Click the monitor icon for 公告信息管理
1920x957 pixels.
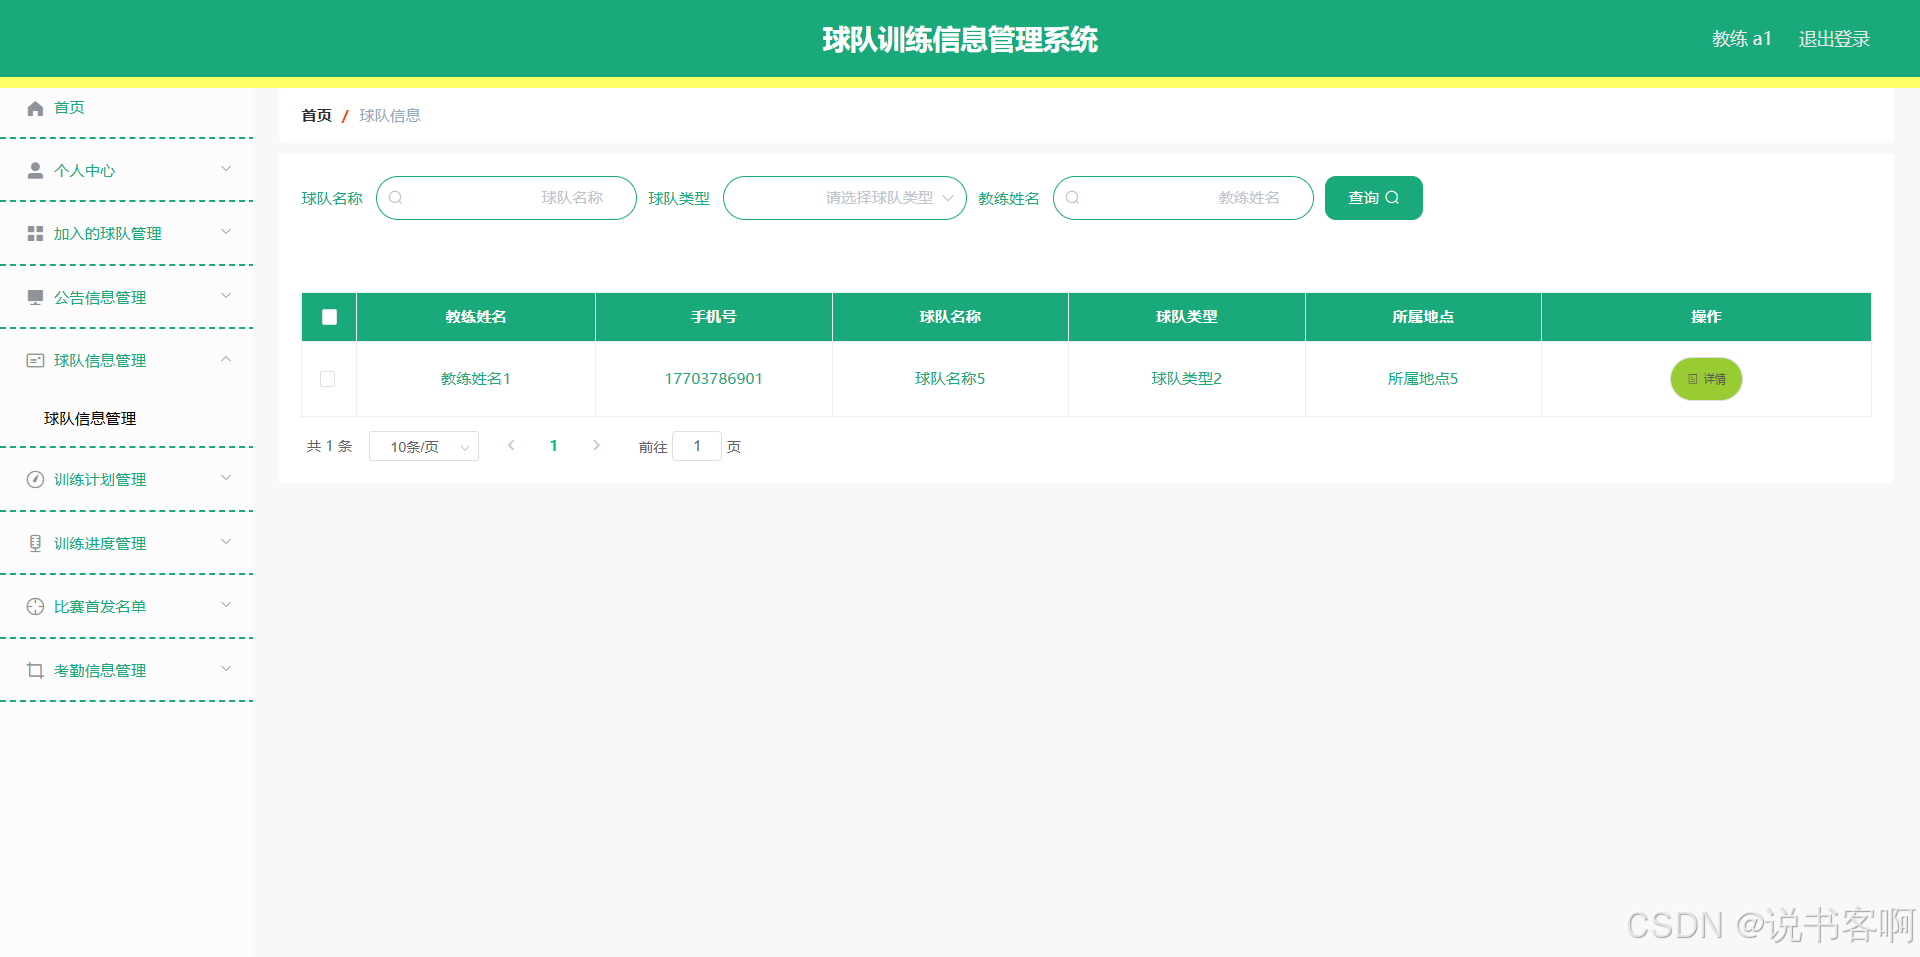click(35, 298)
